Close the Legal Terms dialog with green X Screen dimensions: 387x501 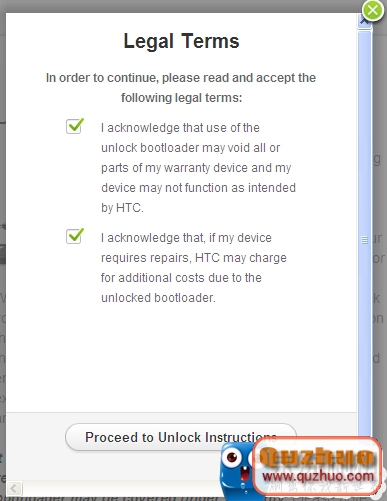[x=373, y=11]
